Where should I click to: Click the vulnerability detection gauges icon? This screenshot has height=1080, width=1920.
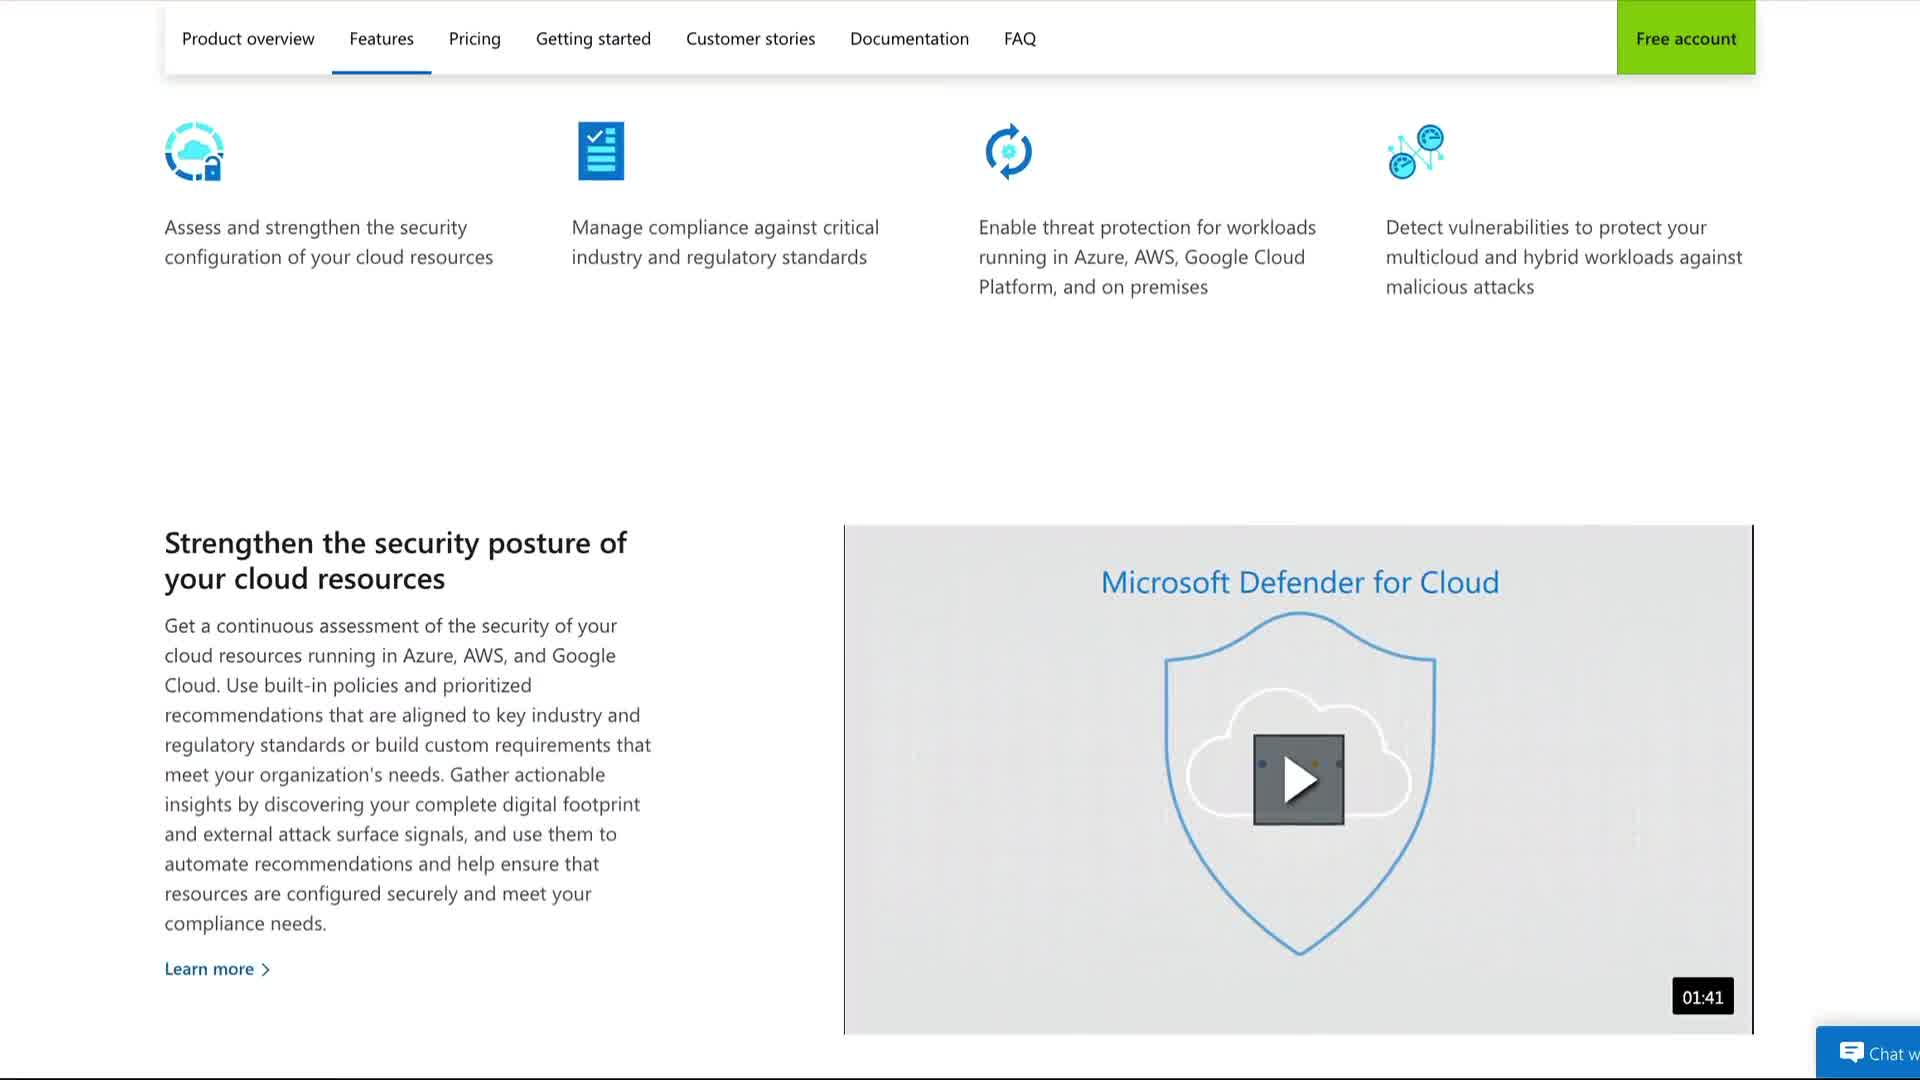tap(1415, 152)
